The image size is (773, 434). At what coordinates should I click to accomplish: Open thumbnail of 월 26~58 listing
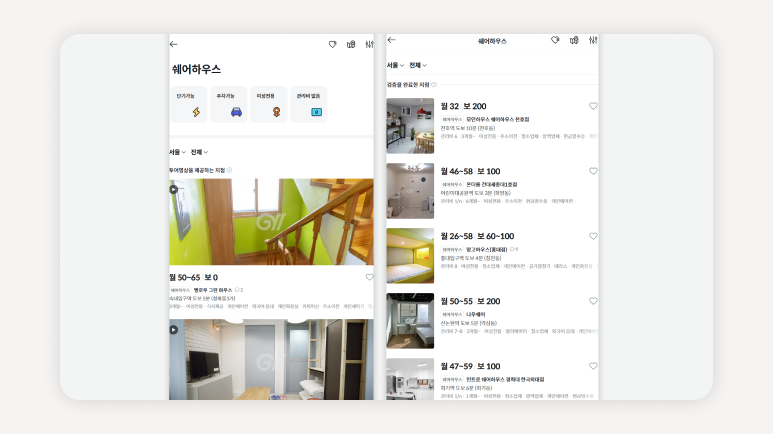[410, 256]
